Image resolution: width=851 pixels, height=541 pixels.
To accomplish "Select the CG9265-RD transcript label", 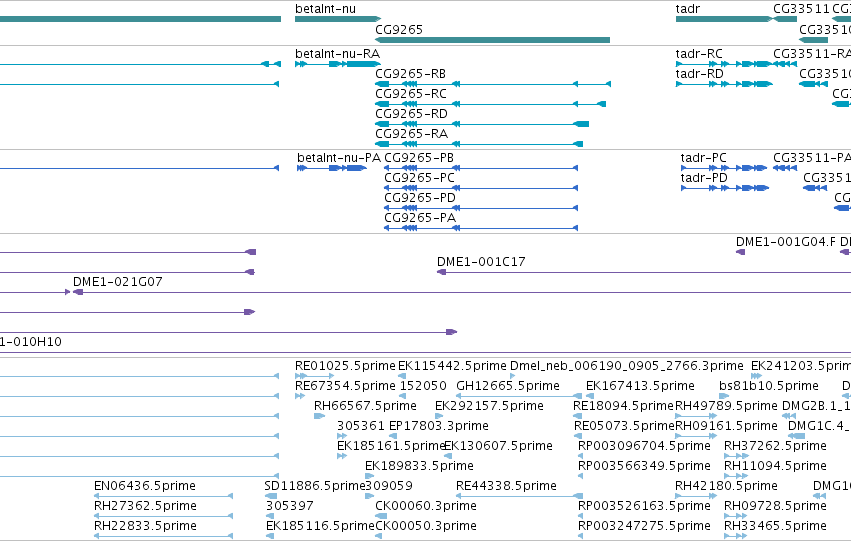I will click(411, 114).
